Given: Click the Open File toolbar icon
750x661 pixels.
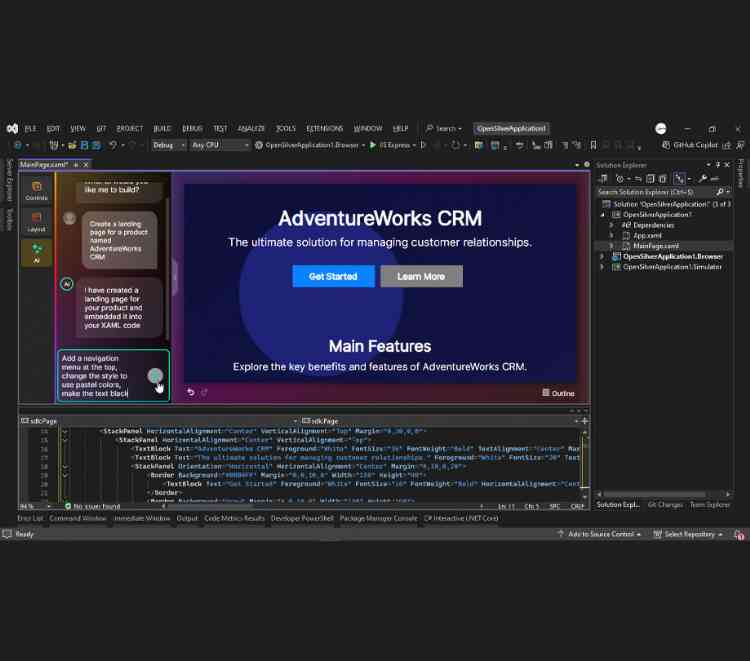Looking at the screenshot, I should [72, 145].
